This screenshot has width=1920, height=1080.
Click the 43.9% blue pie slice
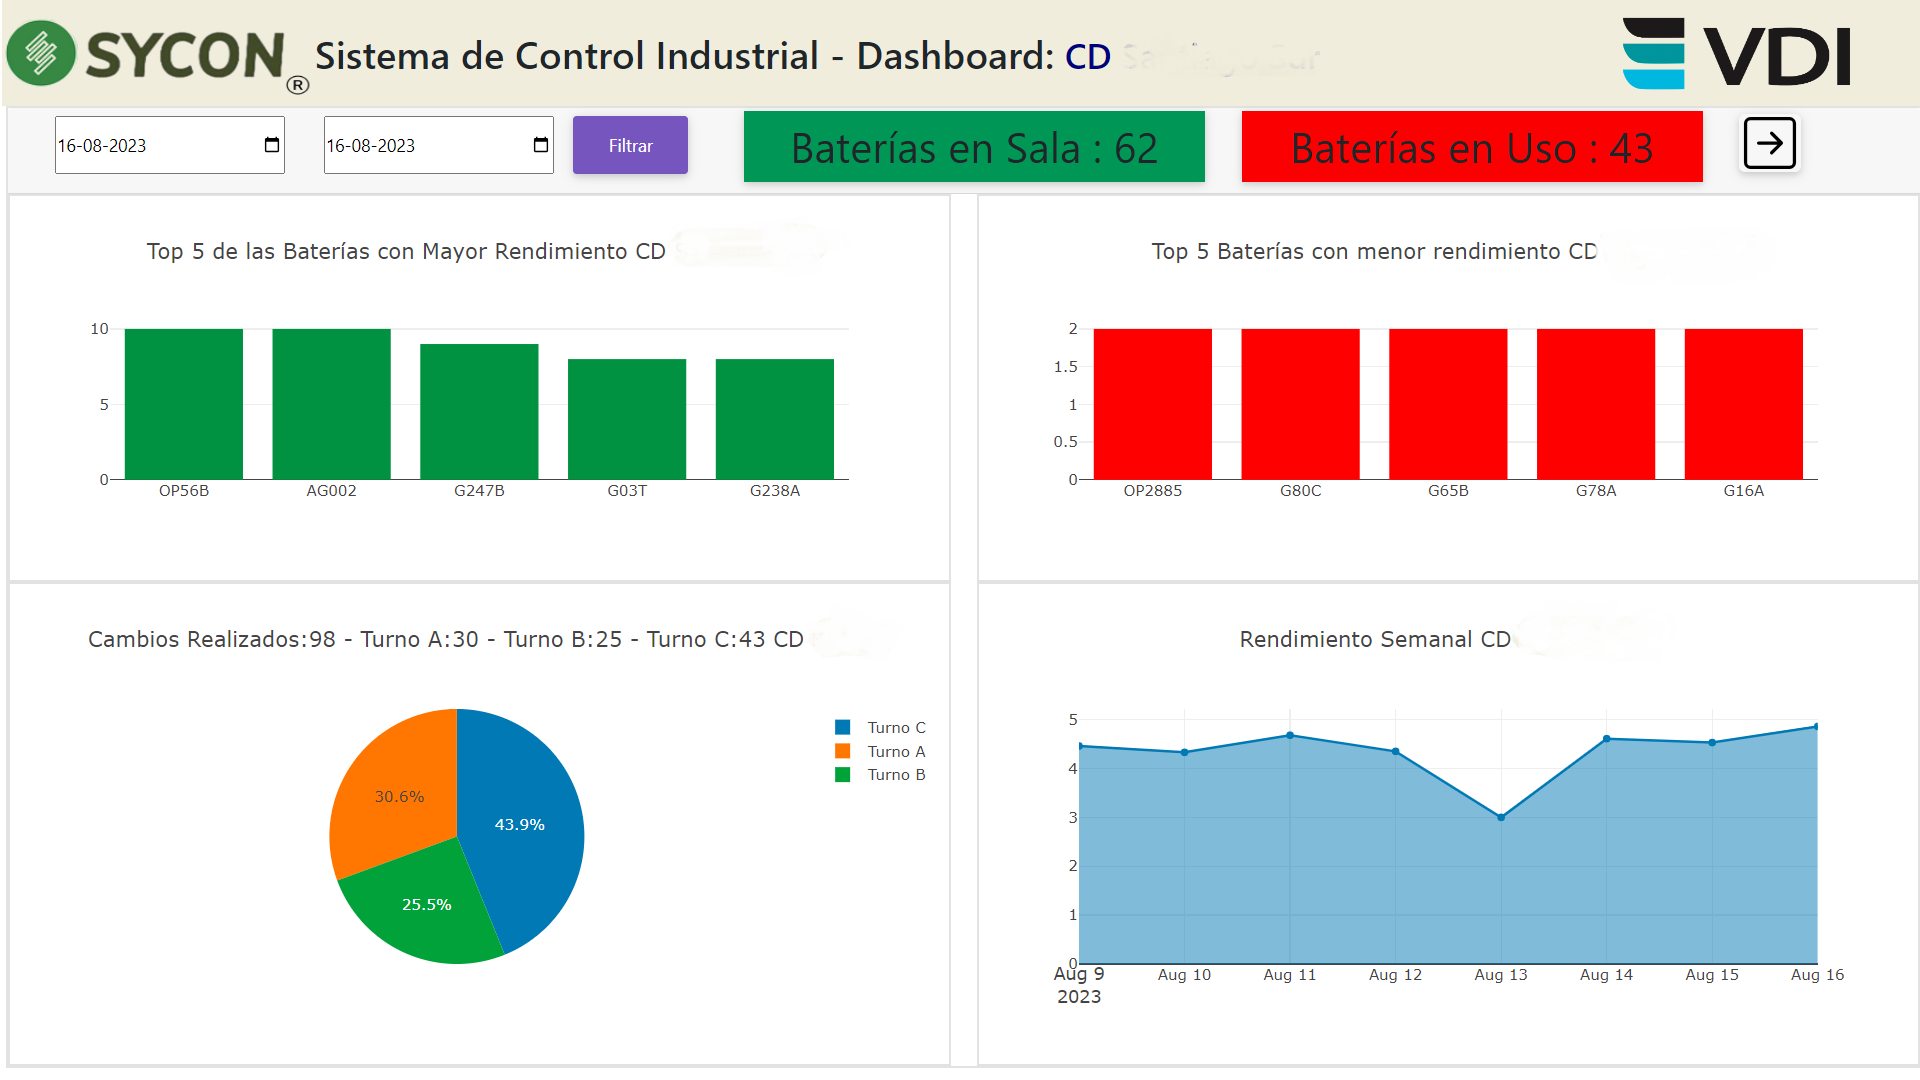coord(520,825)
